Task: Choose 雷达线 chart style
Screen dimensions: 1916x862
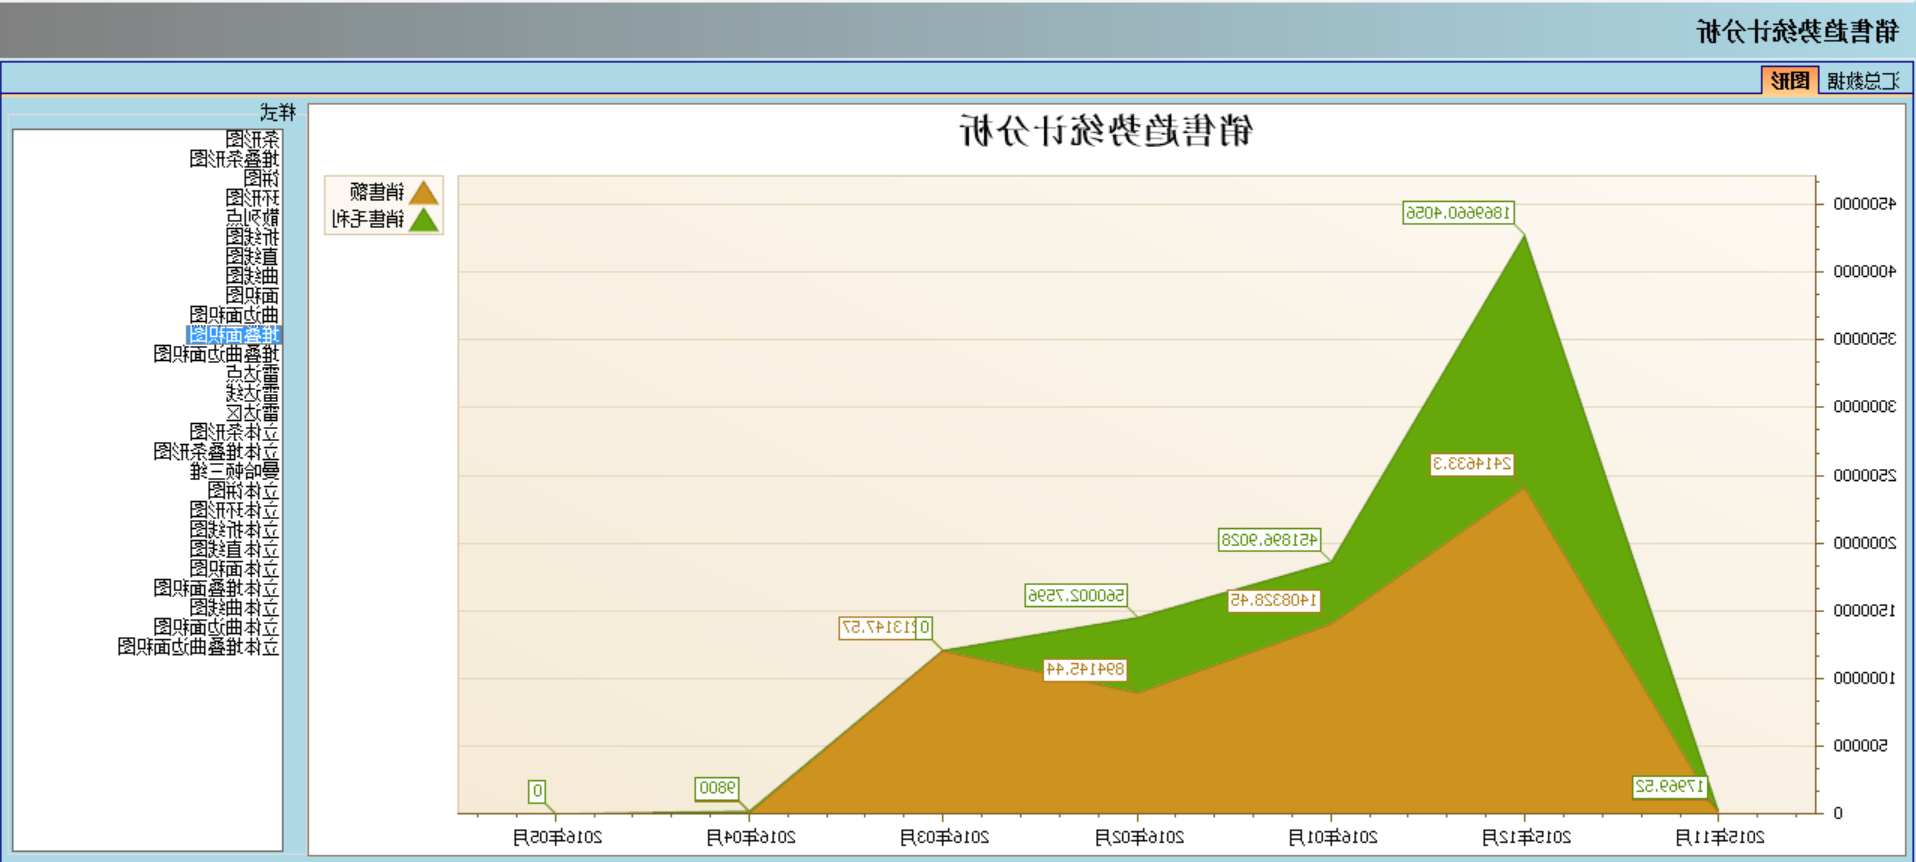Action: pos(253,393)
